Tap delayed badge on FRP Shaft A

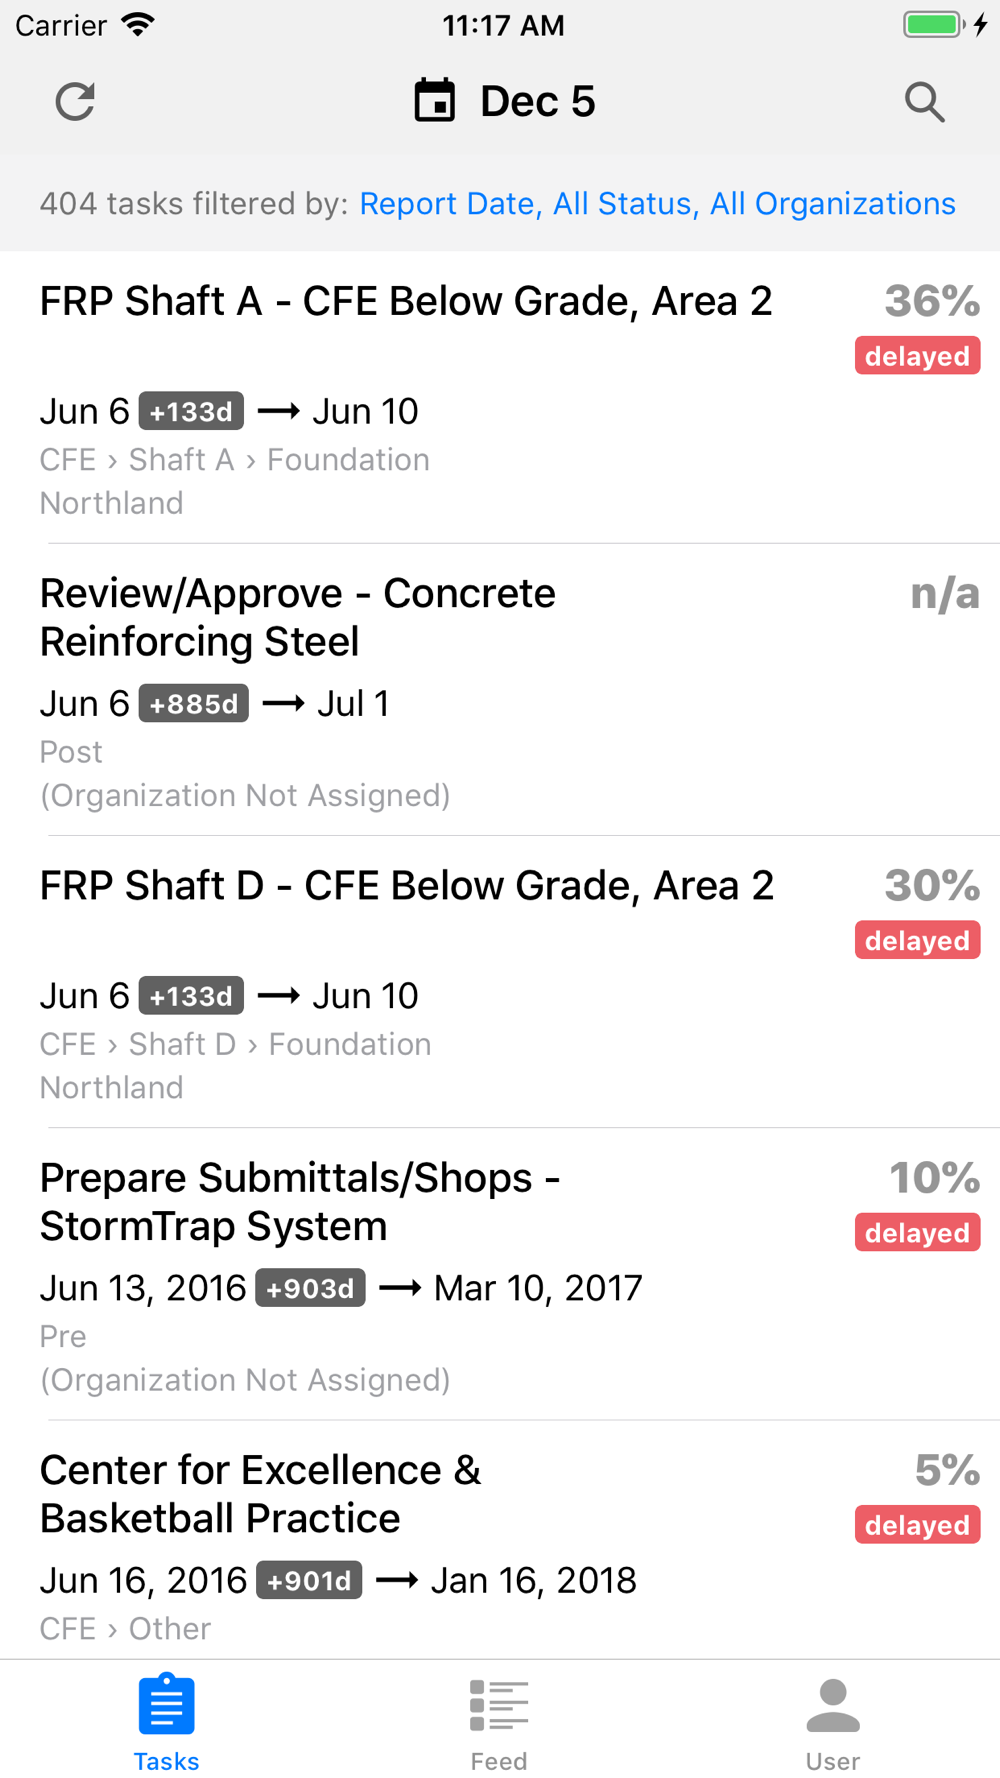coord(917,356)
